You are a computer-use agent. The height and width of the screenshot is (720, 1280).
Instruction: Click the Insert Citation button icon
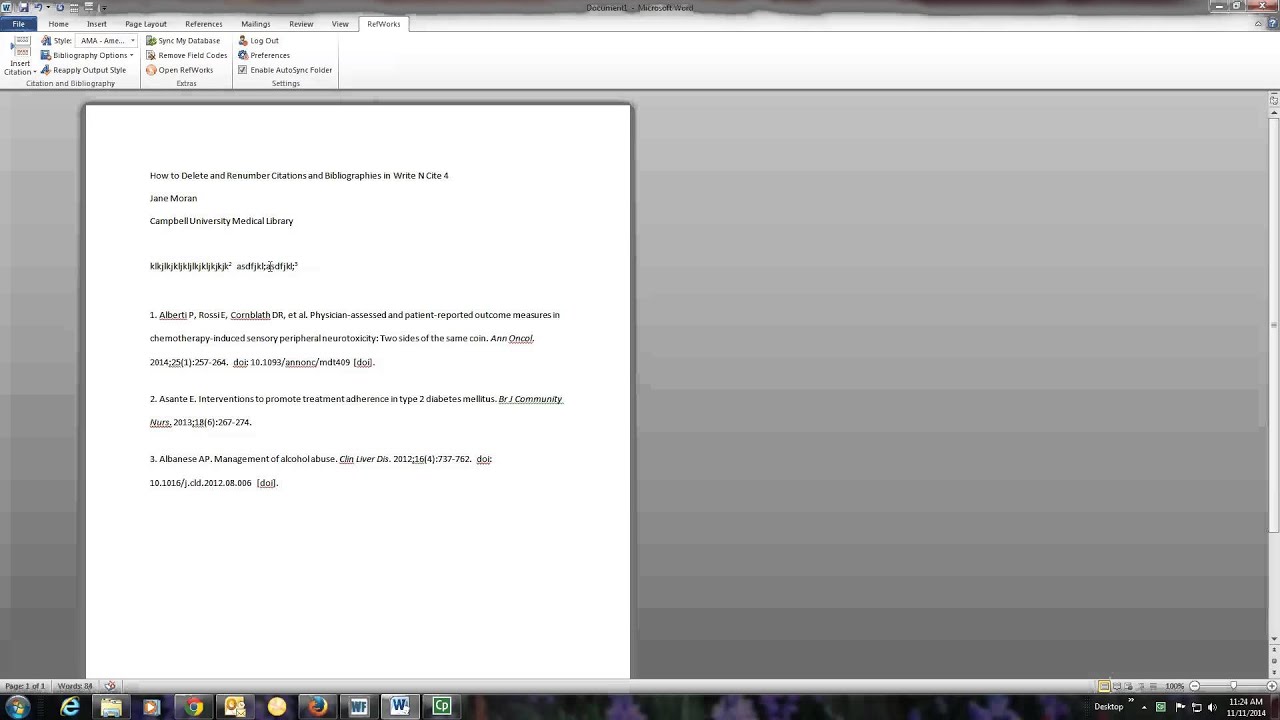click(x=20, y=47)
